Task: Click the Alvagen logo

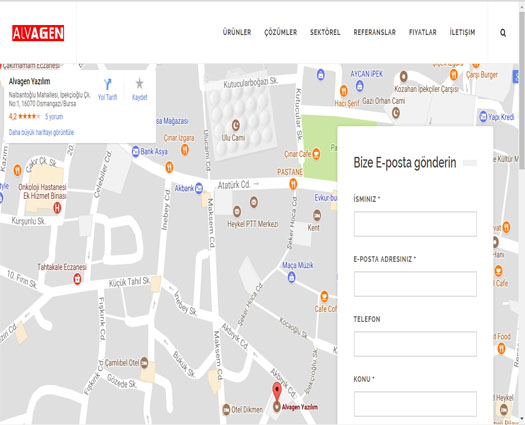Action: coord(38,33)
